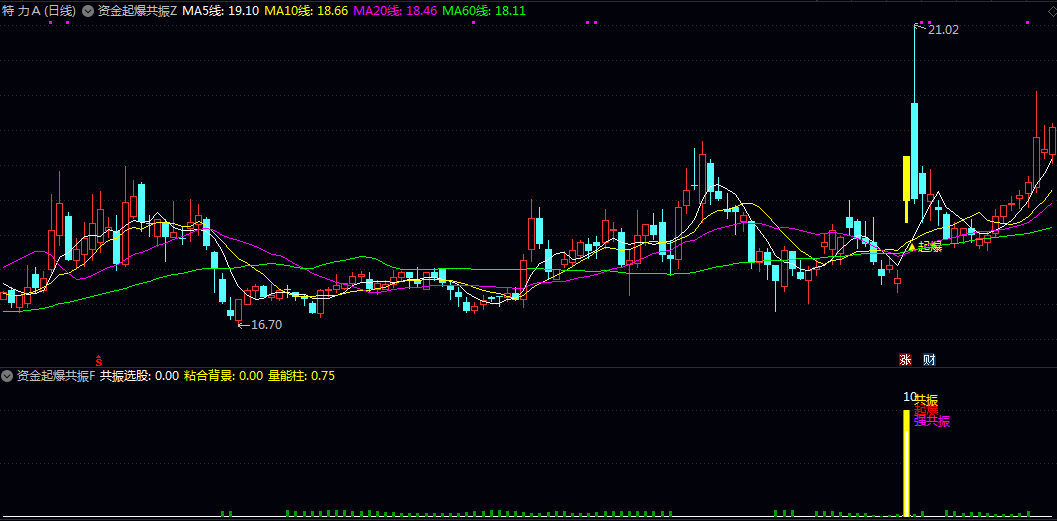This screenshot has height=521, width=1057.
Task: Open the red 涨 event icon
Action: pos(905,359)
